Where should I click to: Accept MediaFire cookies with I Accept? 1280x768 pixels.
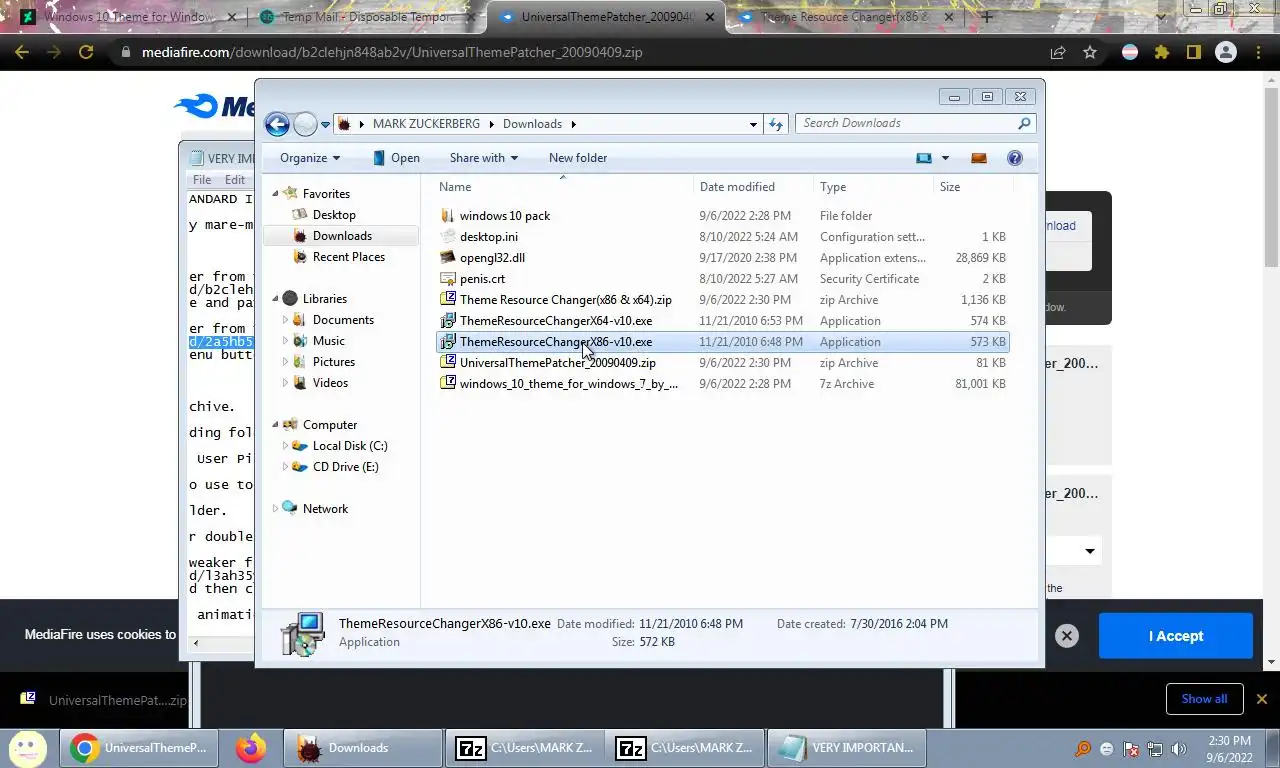click(1176, 636)
